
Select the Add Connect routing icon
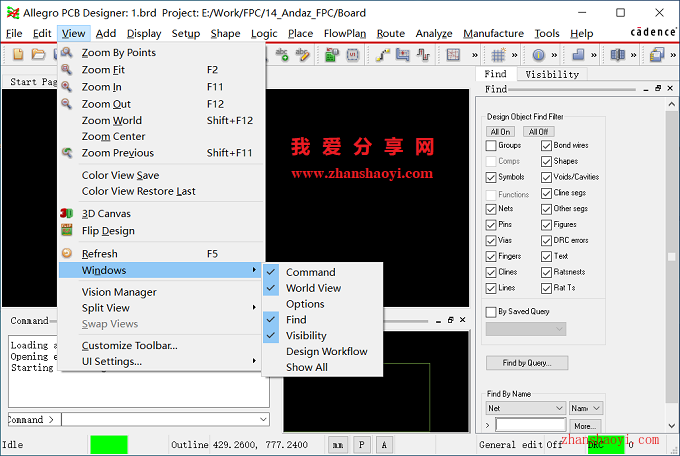[382, 55]
